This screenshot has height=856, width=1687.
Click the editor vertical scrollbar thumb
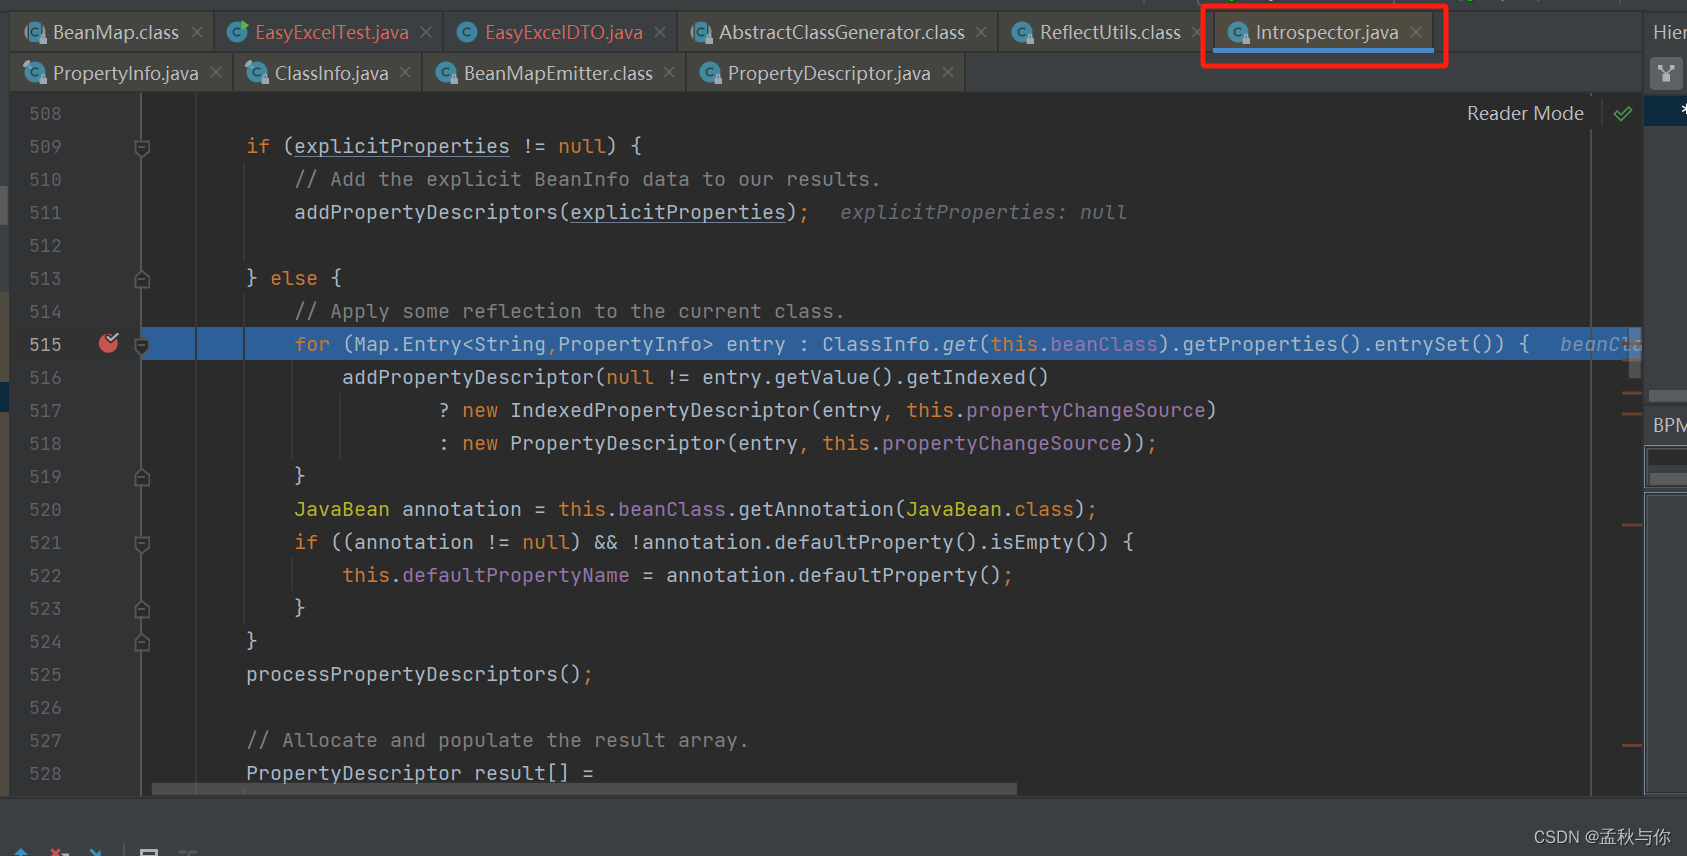(x=1635, y=353)
